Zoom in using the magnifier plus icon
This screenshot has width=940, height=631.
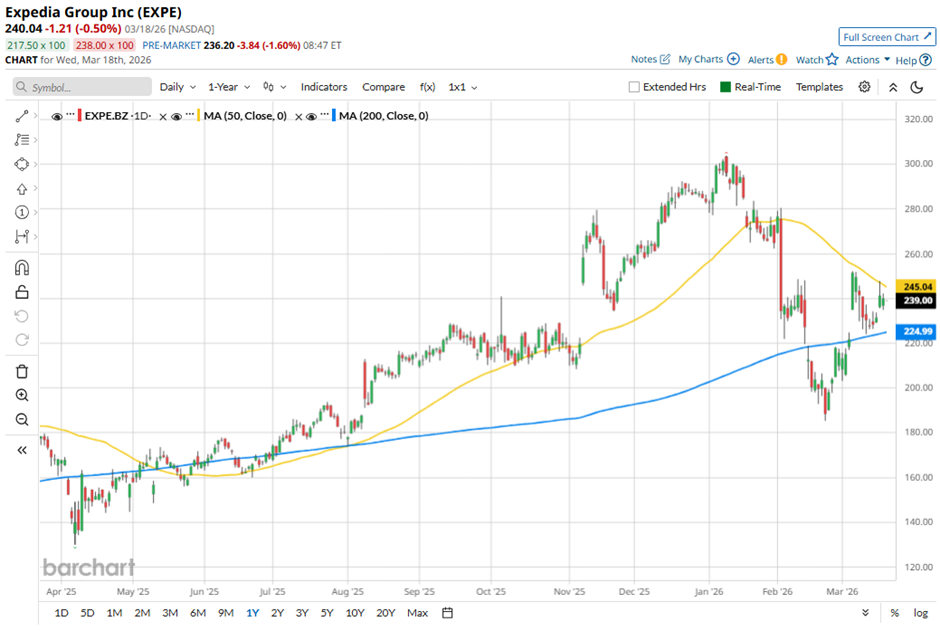(22, 395)
